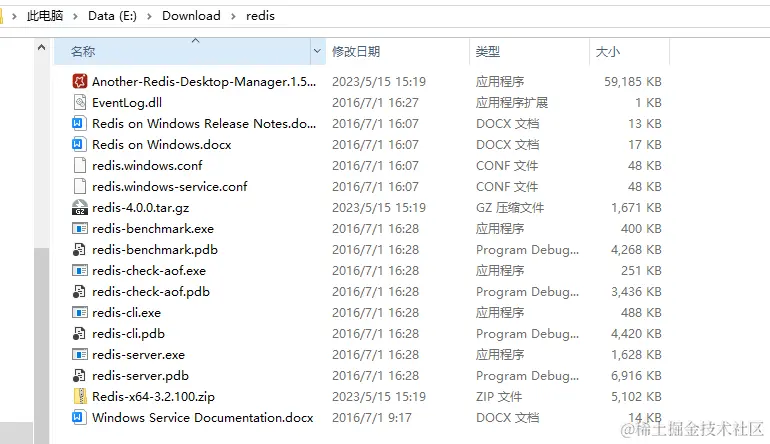Image resolution: width=770 pixels, height=444 pixels.
Task: Click the Another-Redis-Desktop-Manager app icon
Action: (80, 81)
